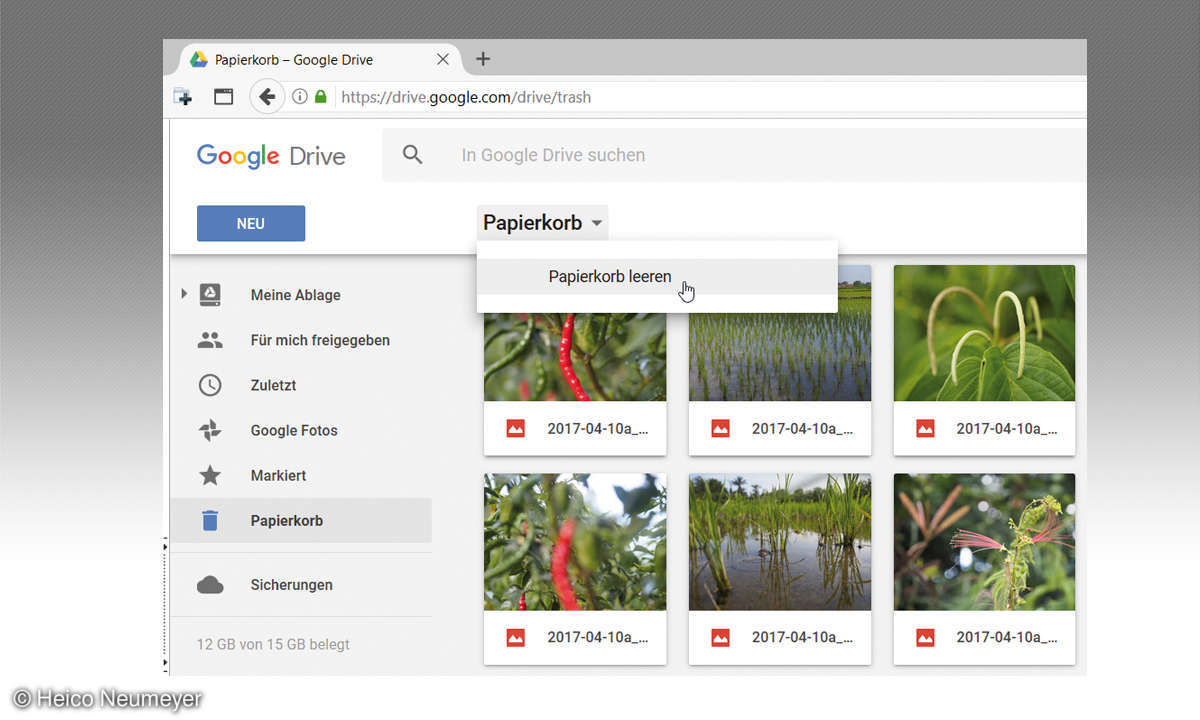
Task: Click the clock icon for recent files
Action: [x=210, y=385]
